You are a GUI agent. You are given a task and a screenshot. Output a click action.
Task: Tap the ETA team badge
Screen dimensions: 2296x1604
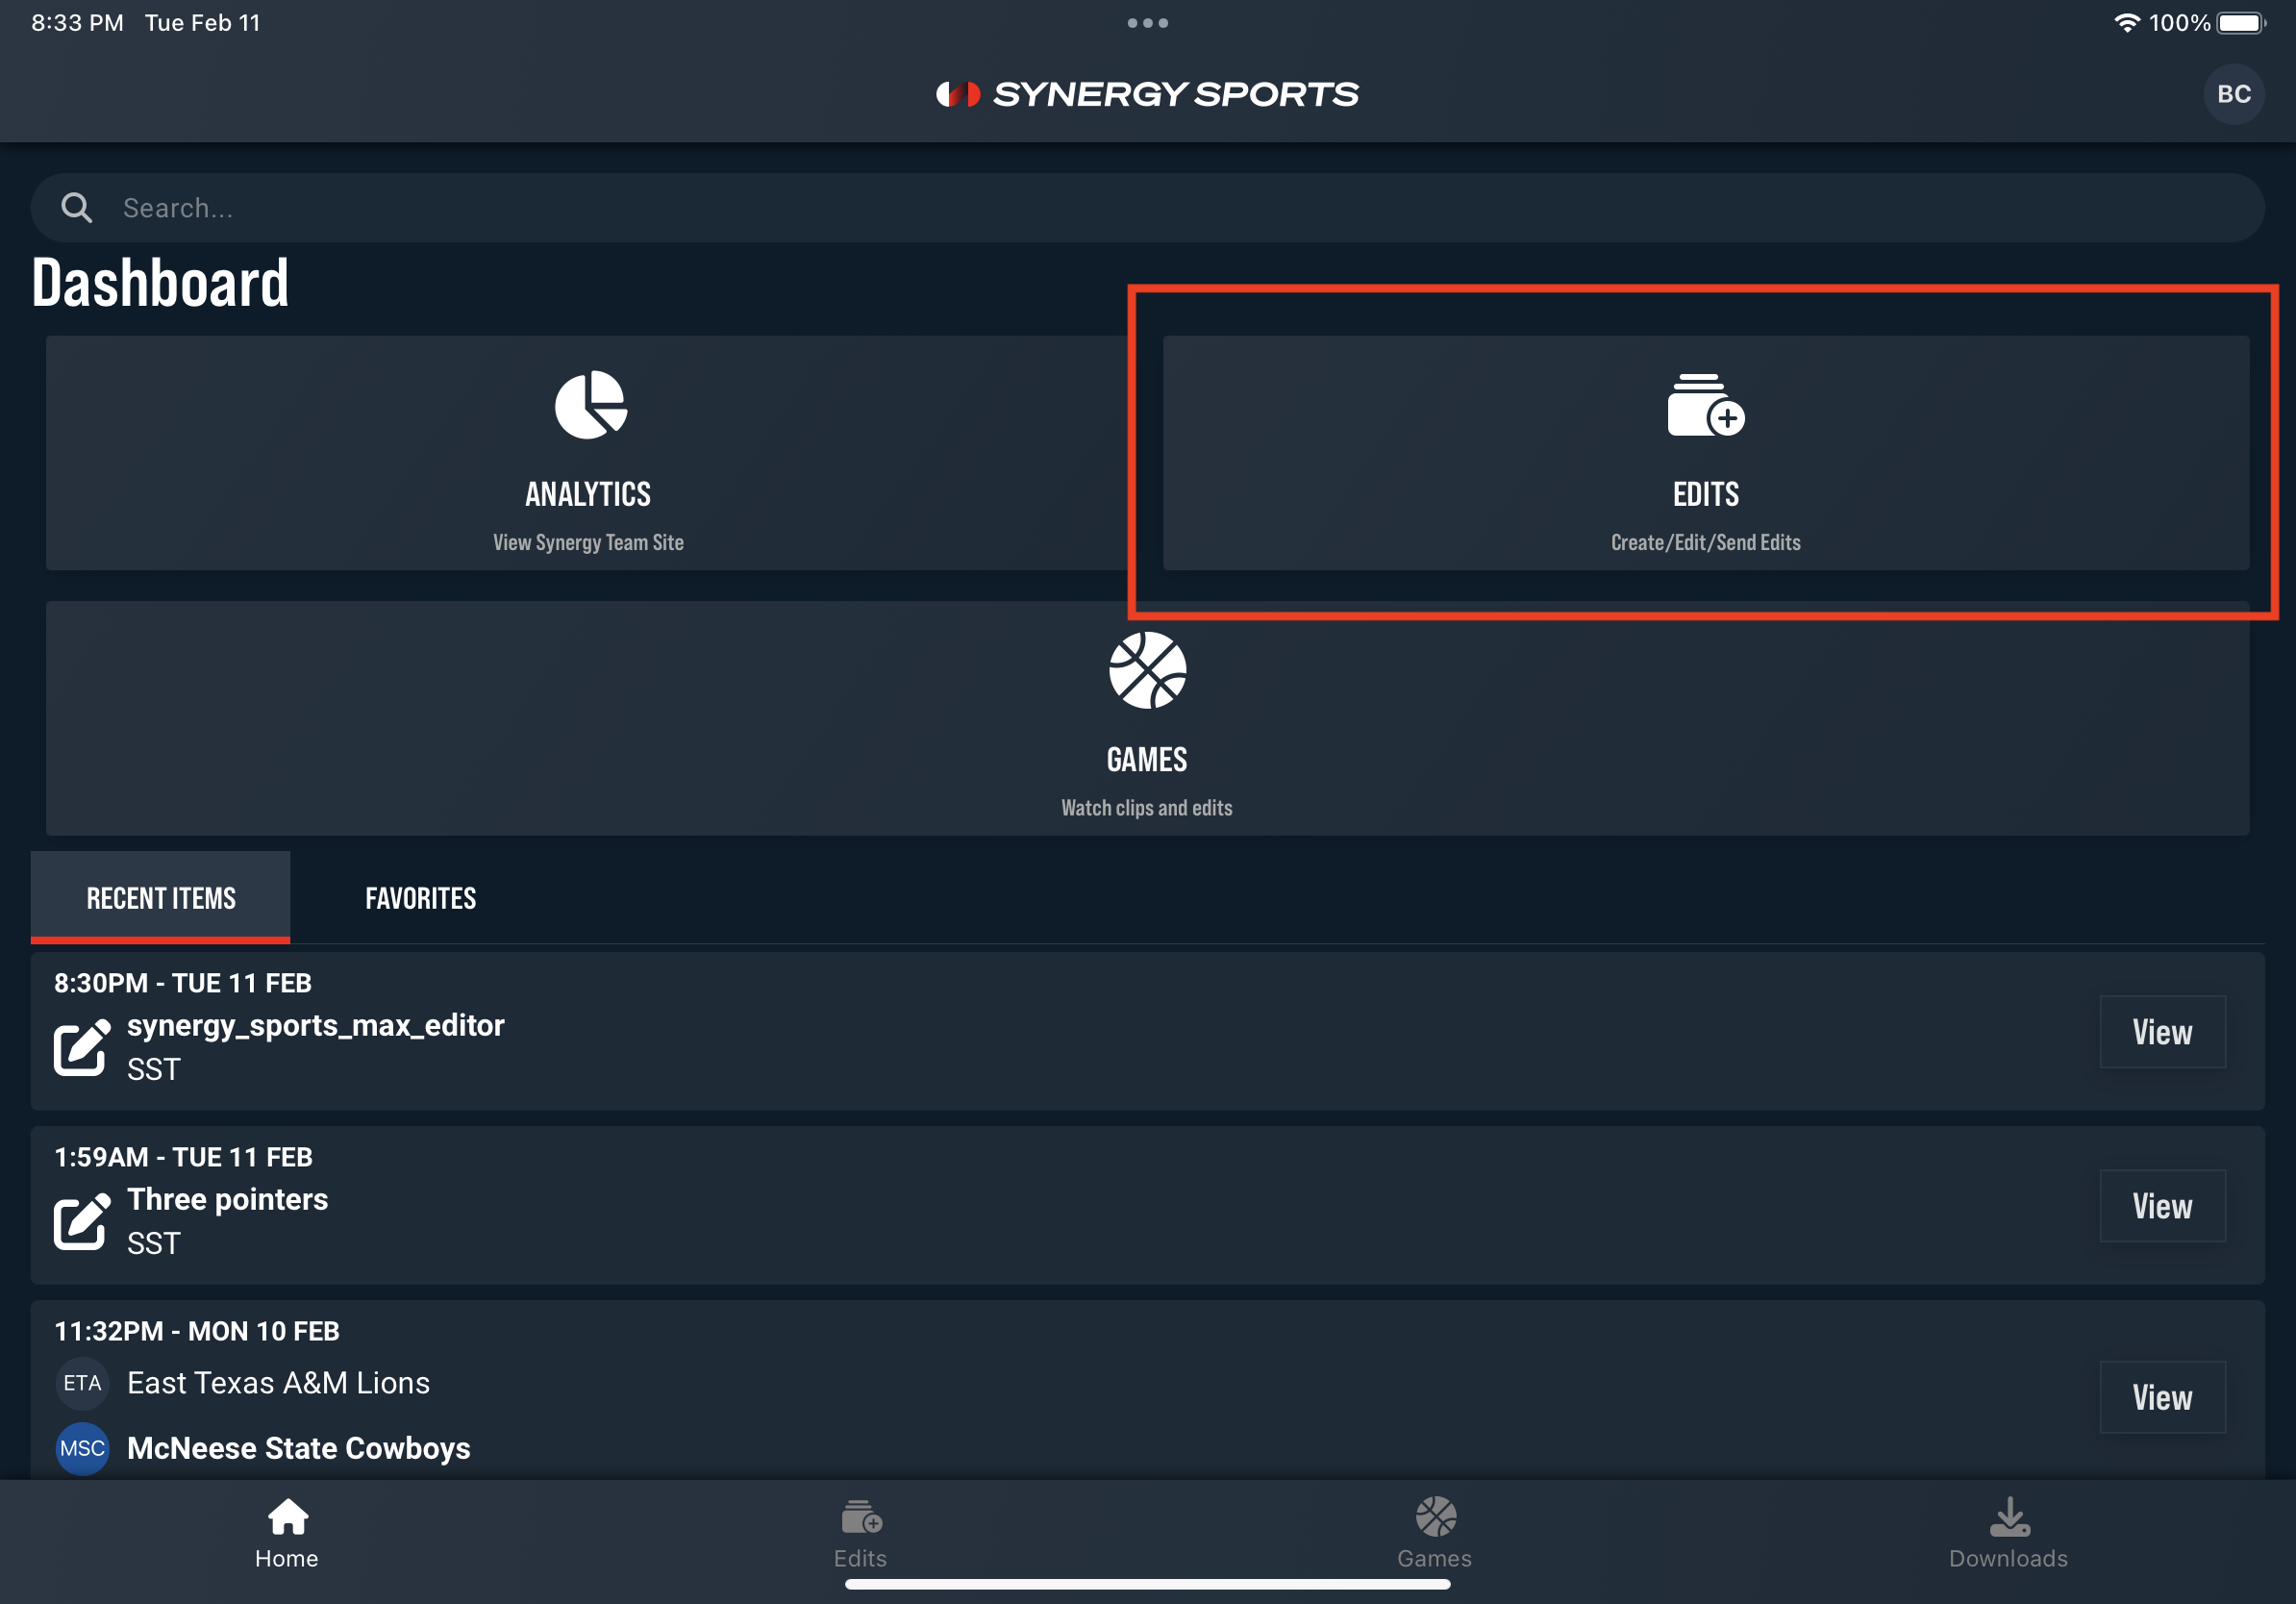(82, 1383)
